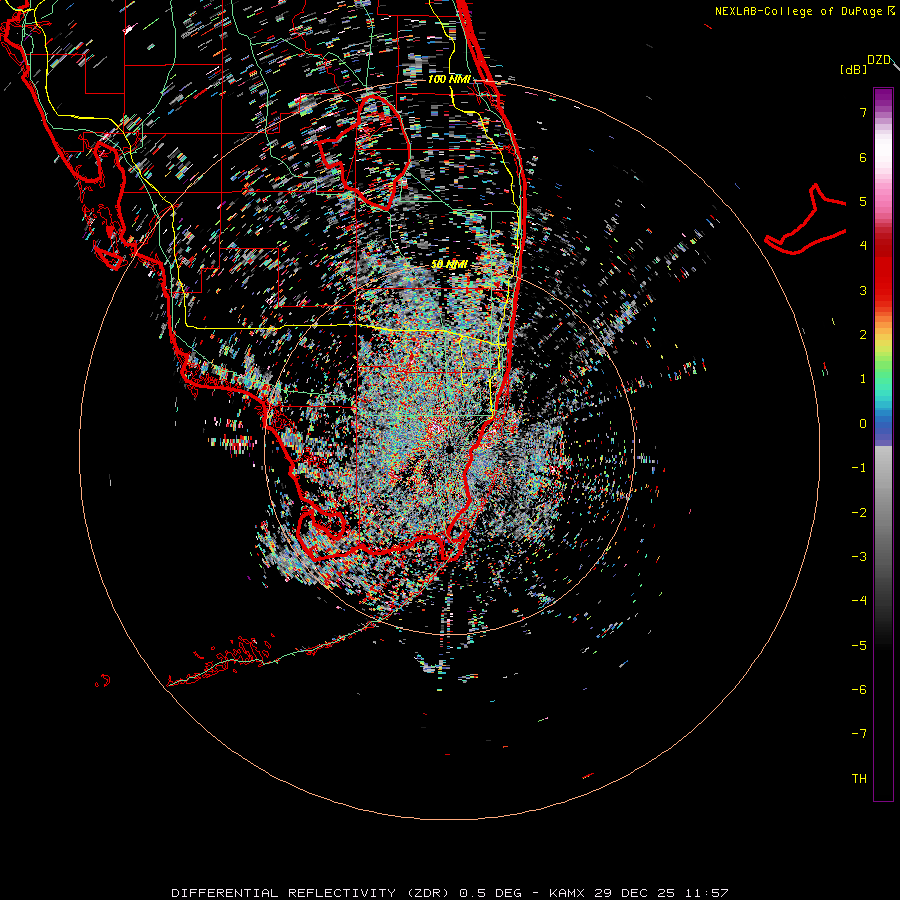Click DIFFERENTIAL REFLECTIVITY in the bottom caption
The height and width of the screenshot is (900, 900).
point(284,893)
